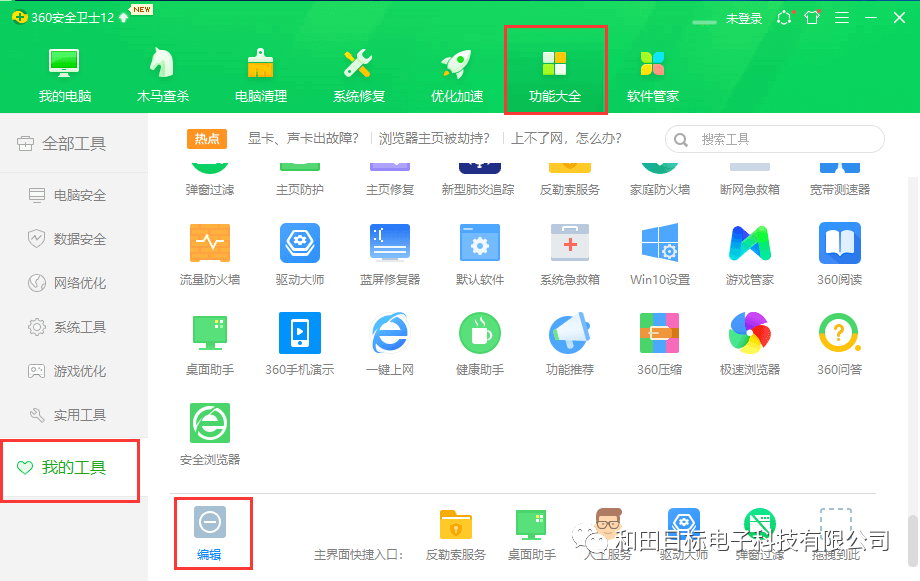Open 断网急救箱 tool

(x=750, y=181)
